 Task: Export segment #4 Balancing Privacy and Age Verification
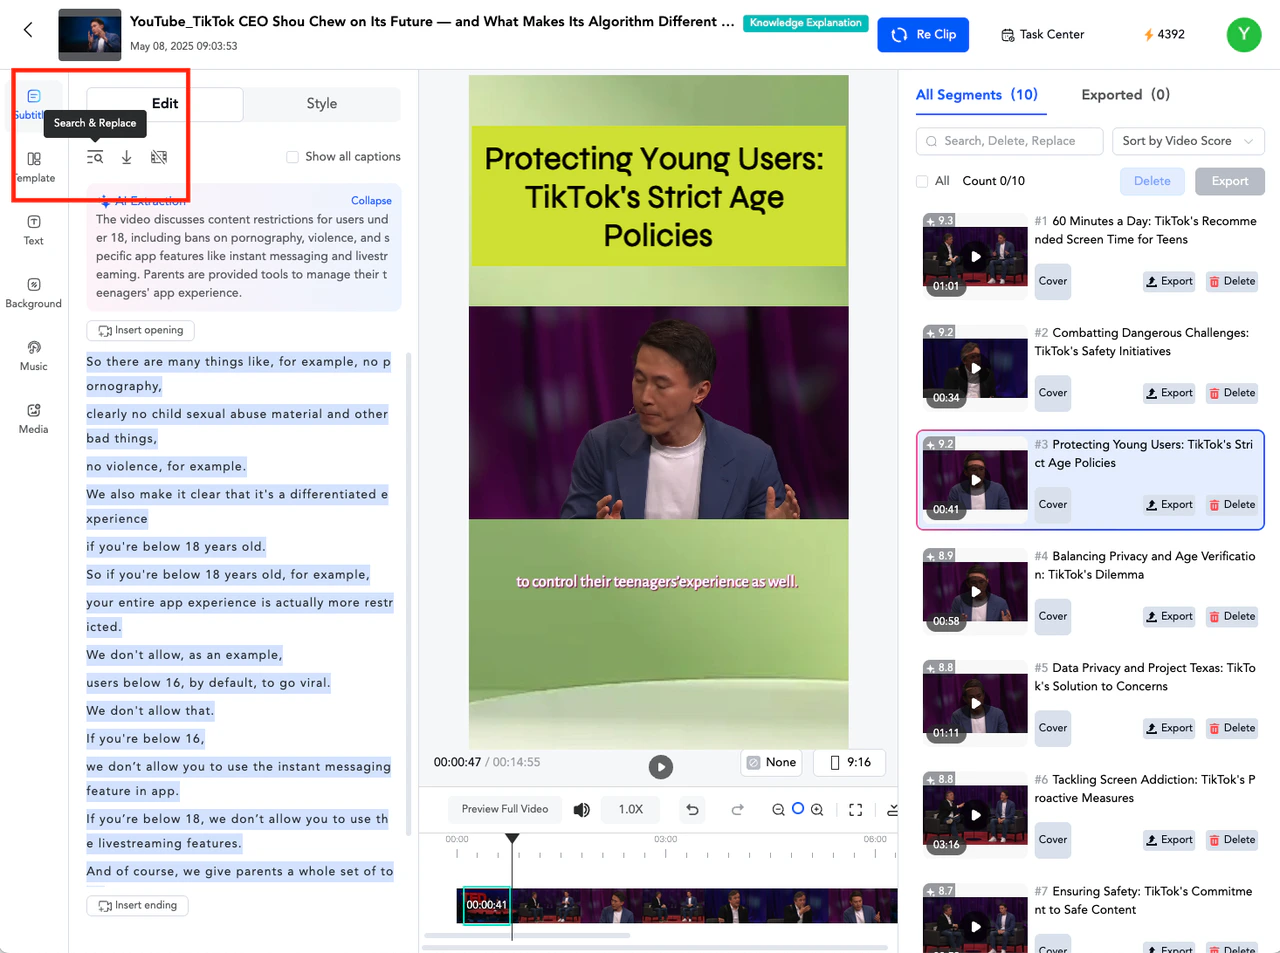click(1170, 617)
